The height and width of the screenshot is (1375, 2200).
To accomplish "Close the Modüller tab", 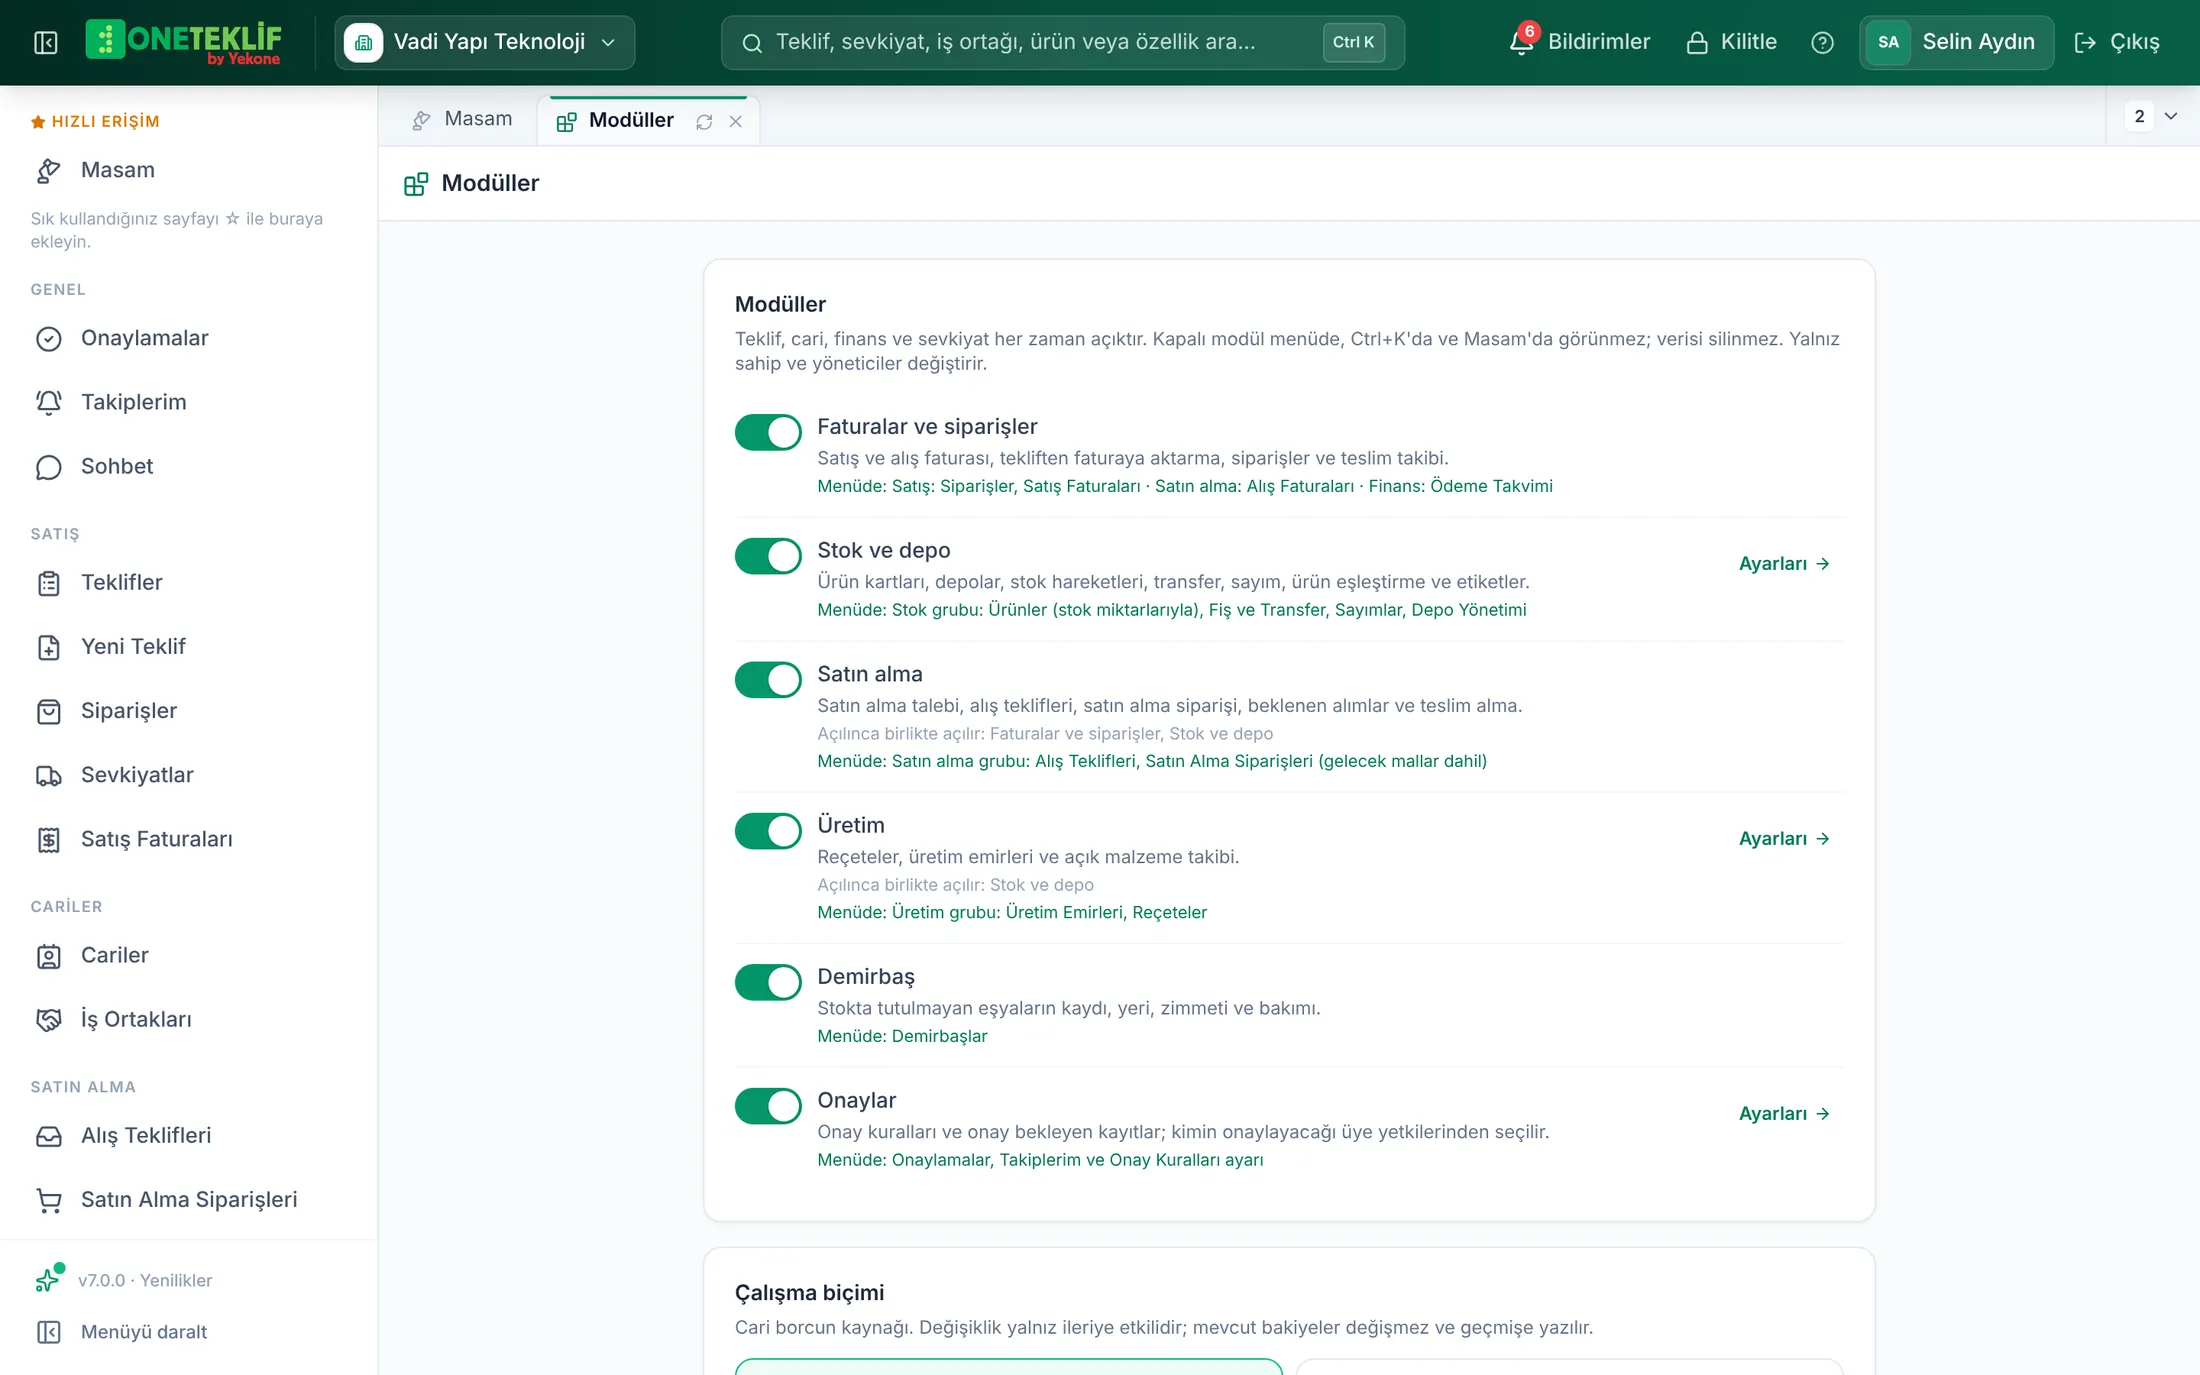I will (736, 121).
